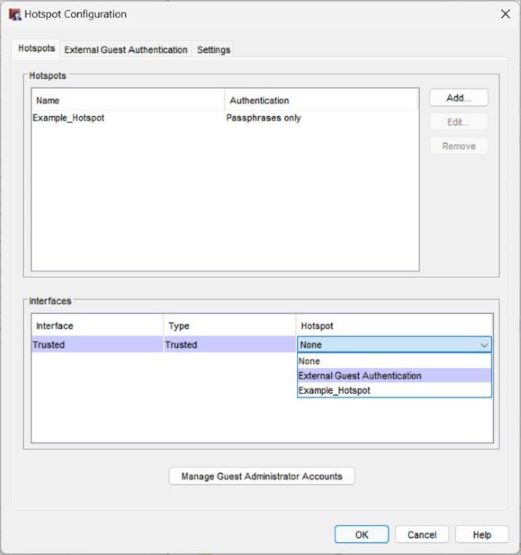
Task: Click the Interface column header
Action: [x=98, y=326]
